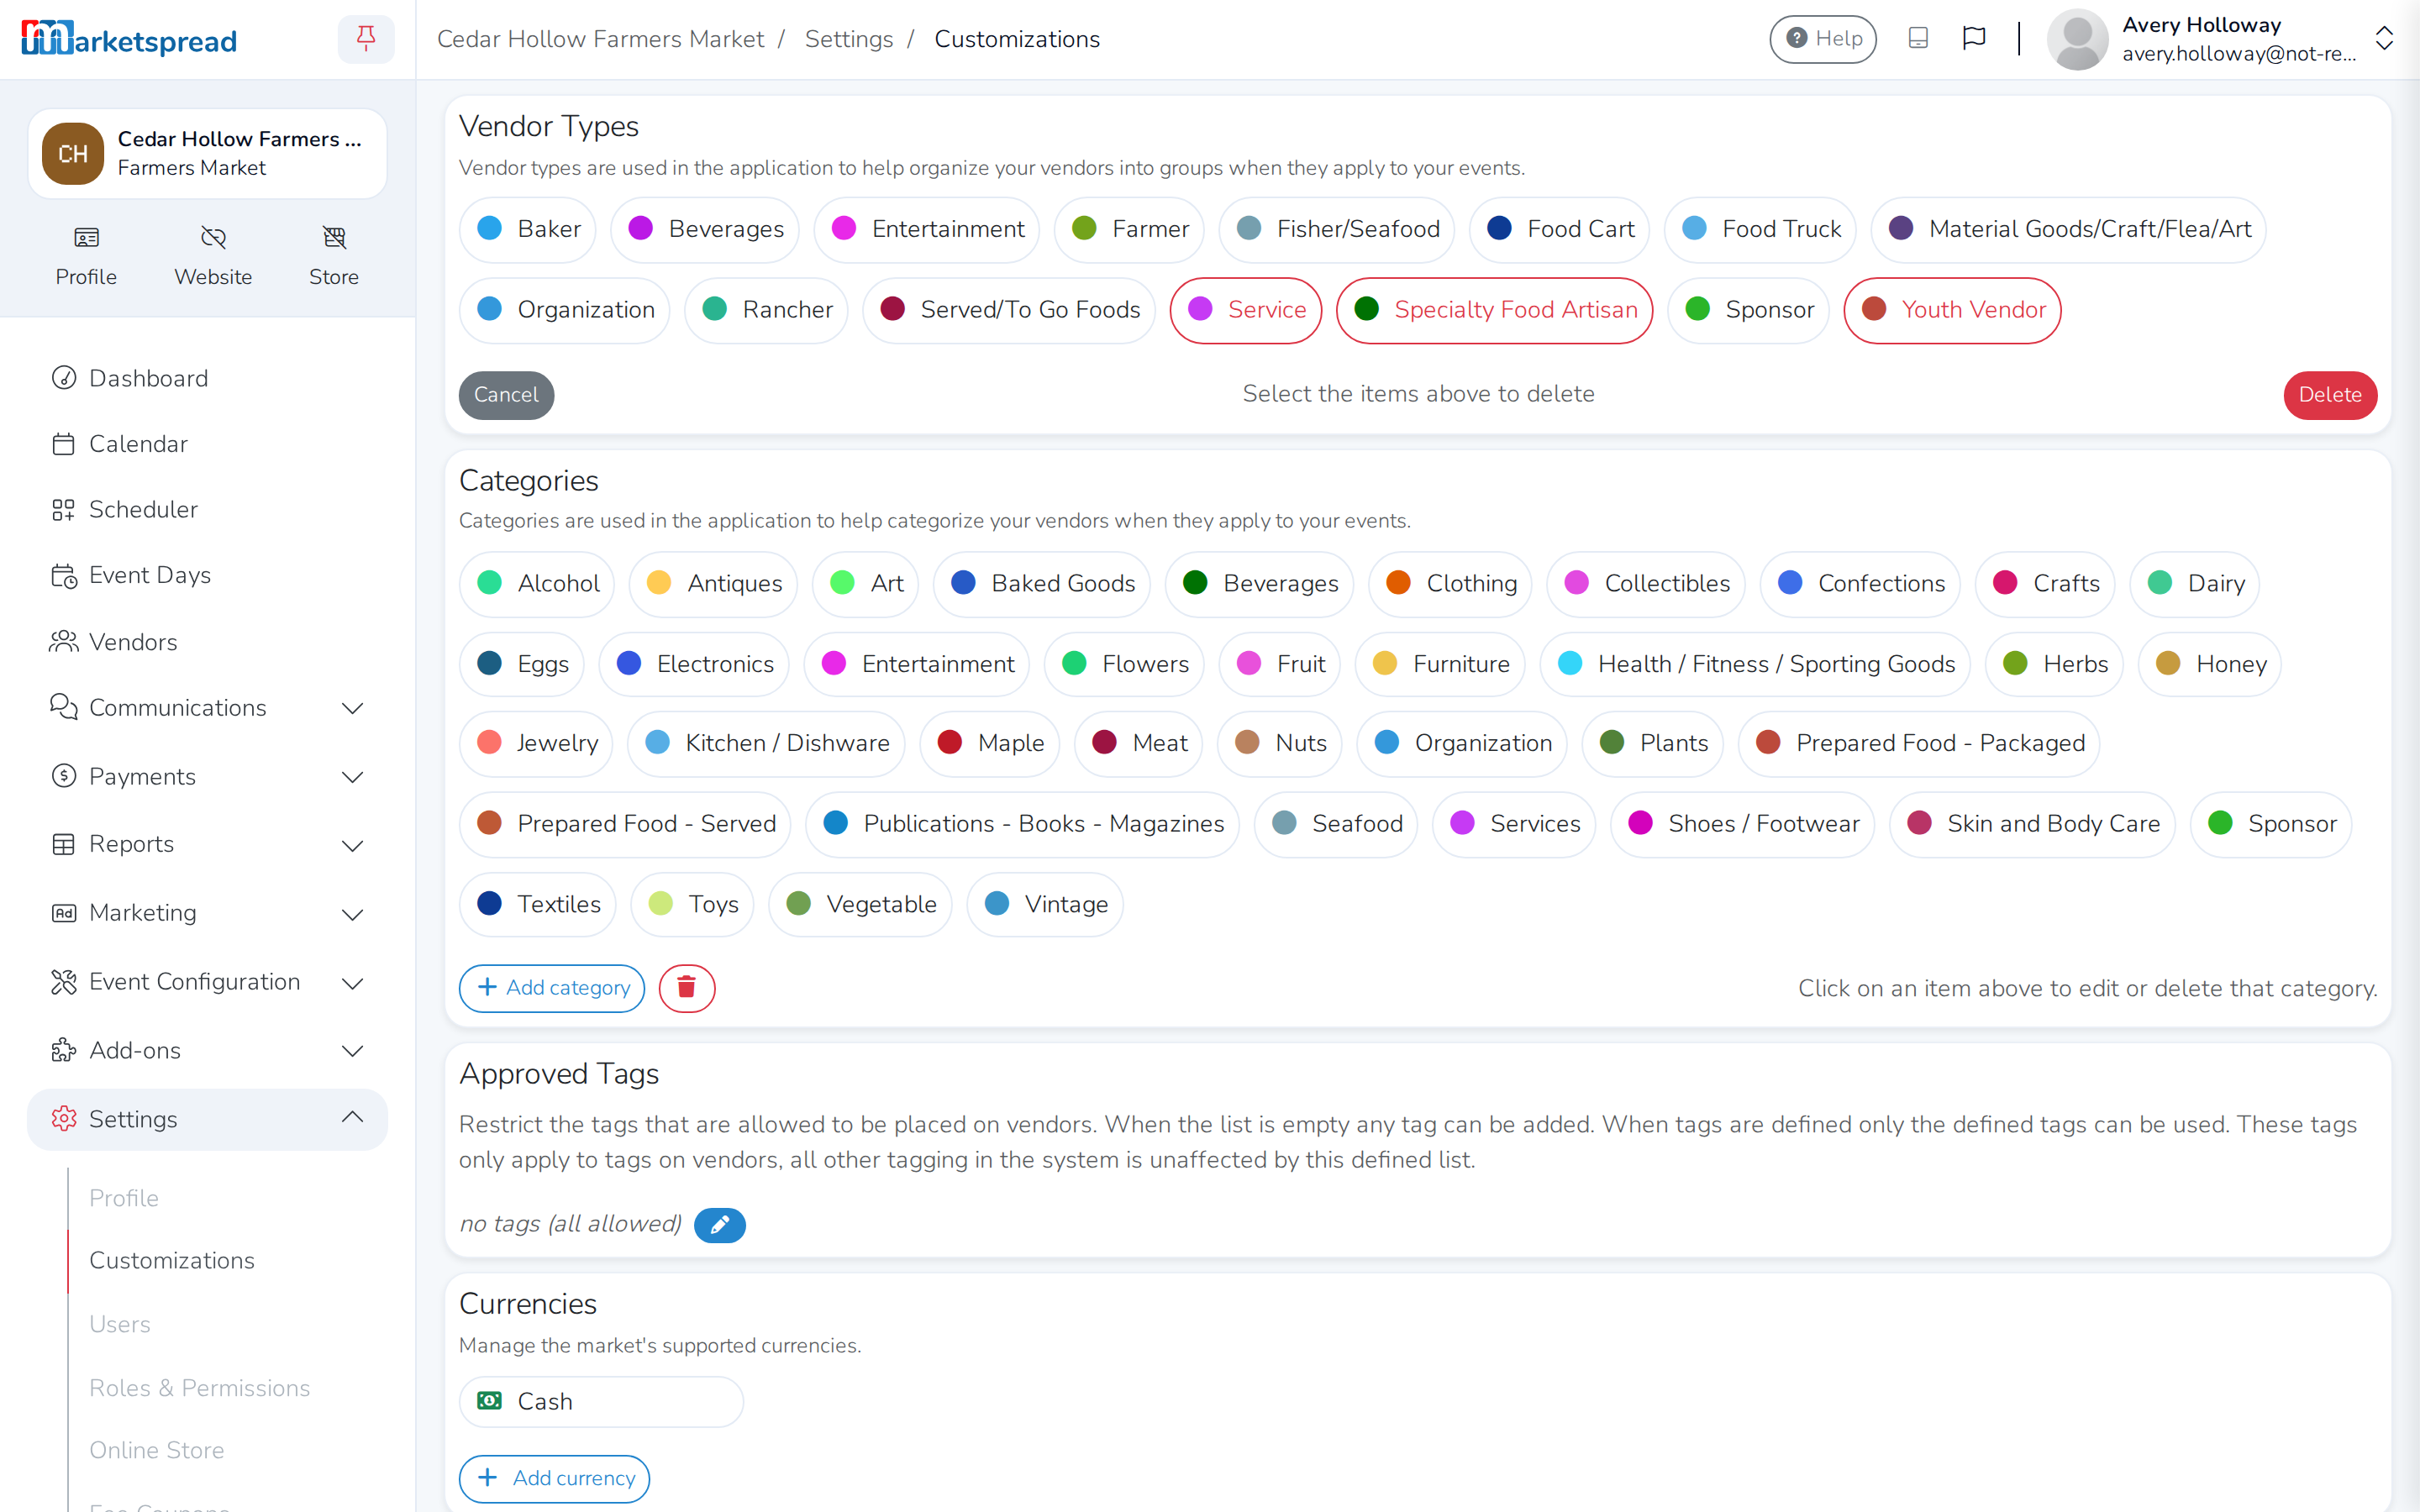The height and width of the screenshot is (1512, 2420).
Task: Open the user account dropdown arrows
Action: [2384, 39]
